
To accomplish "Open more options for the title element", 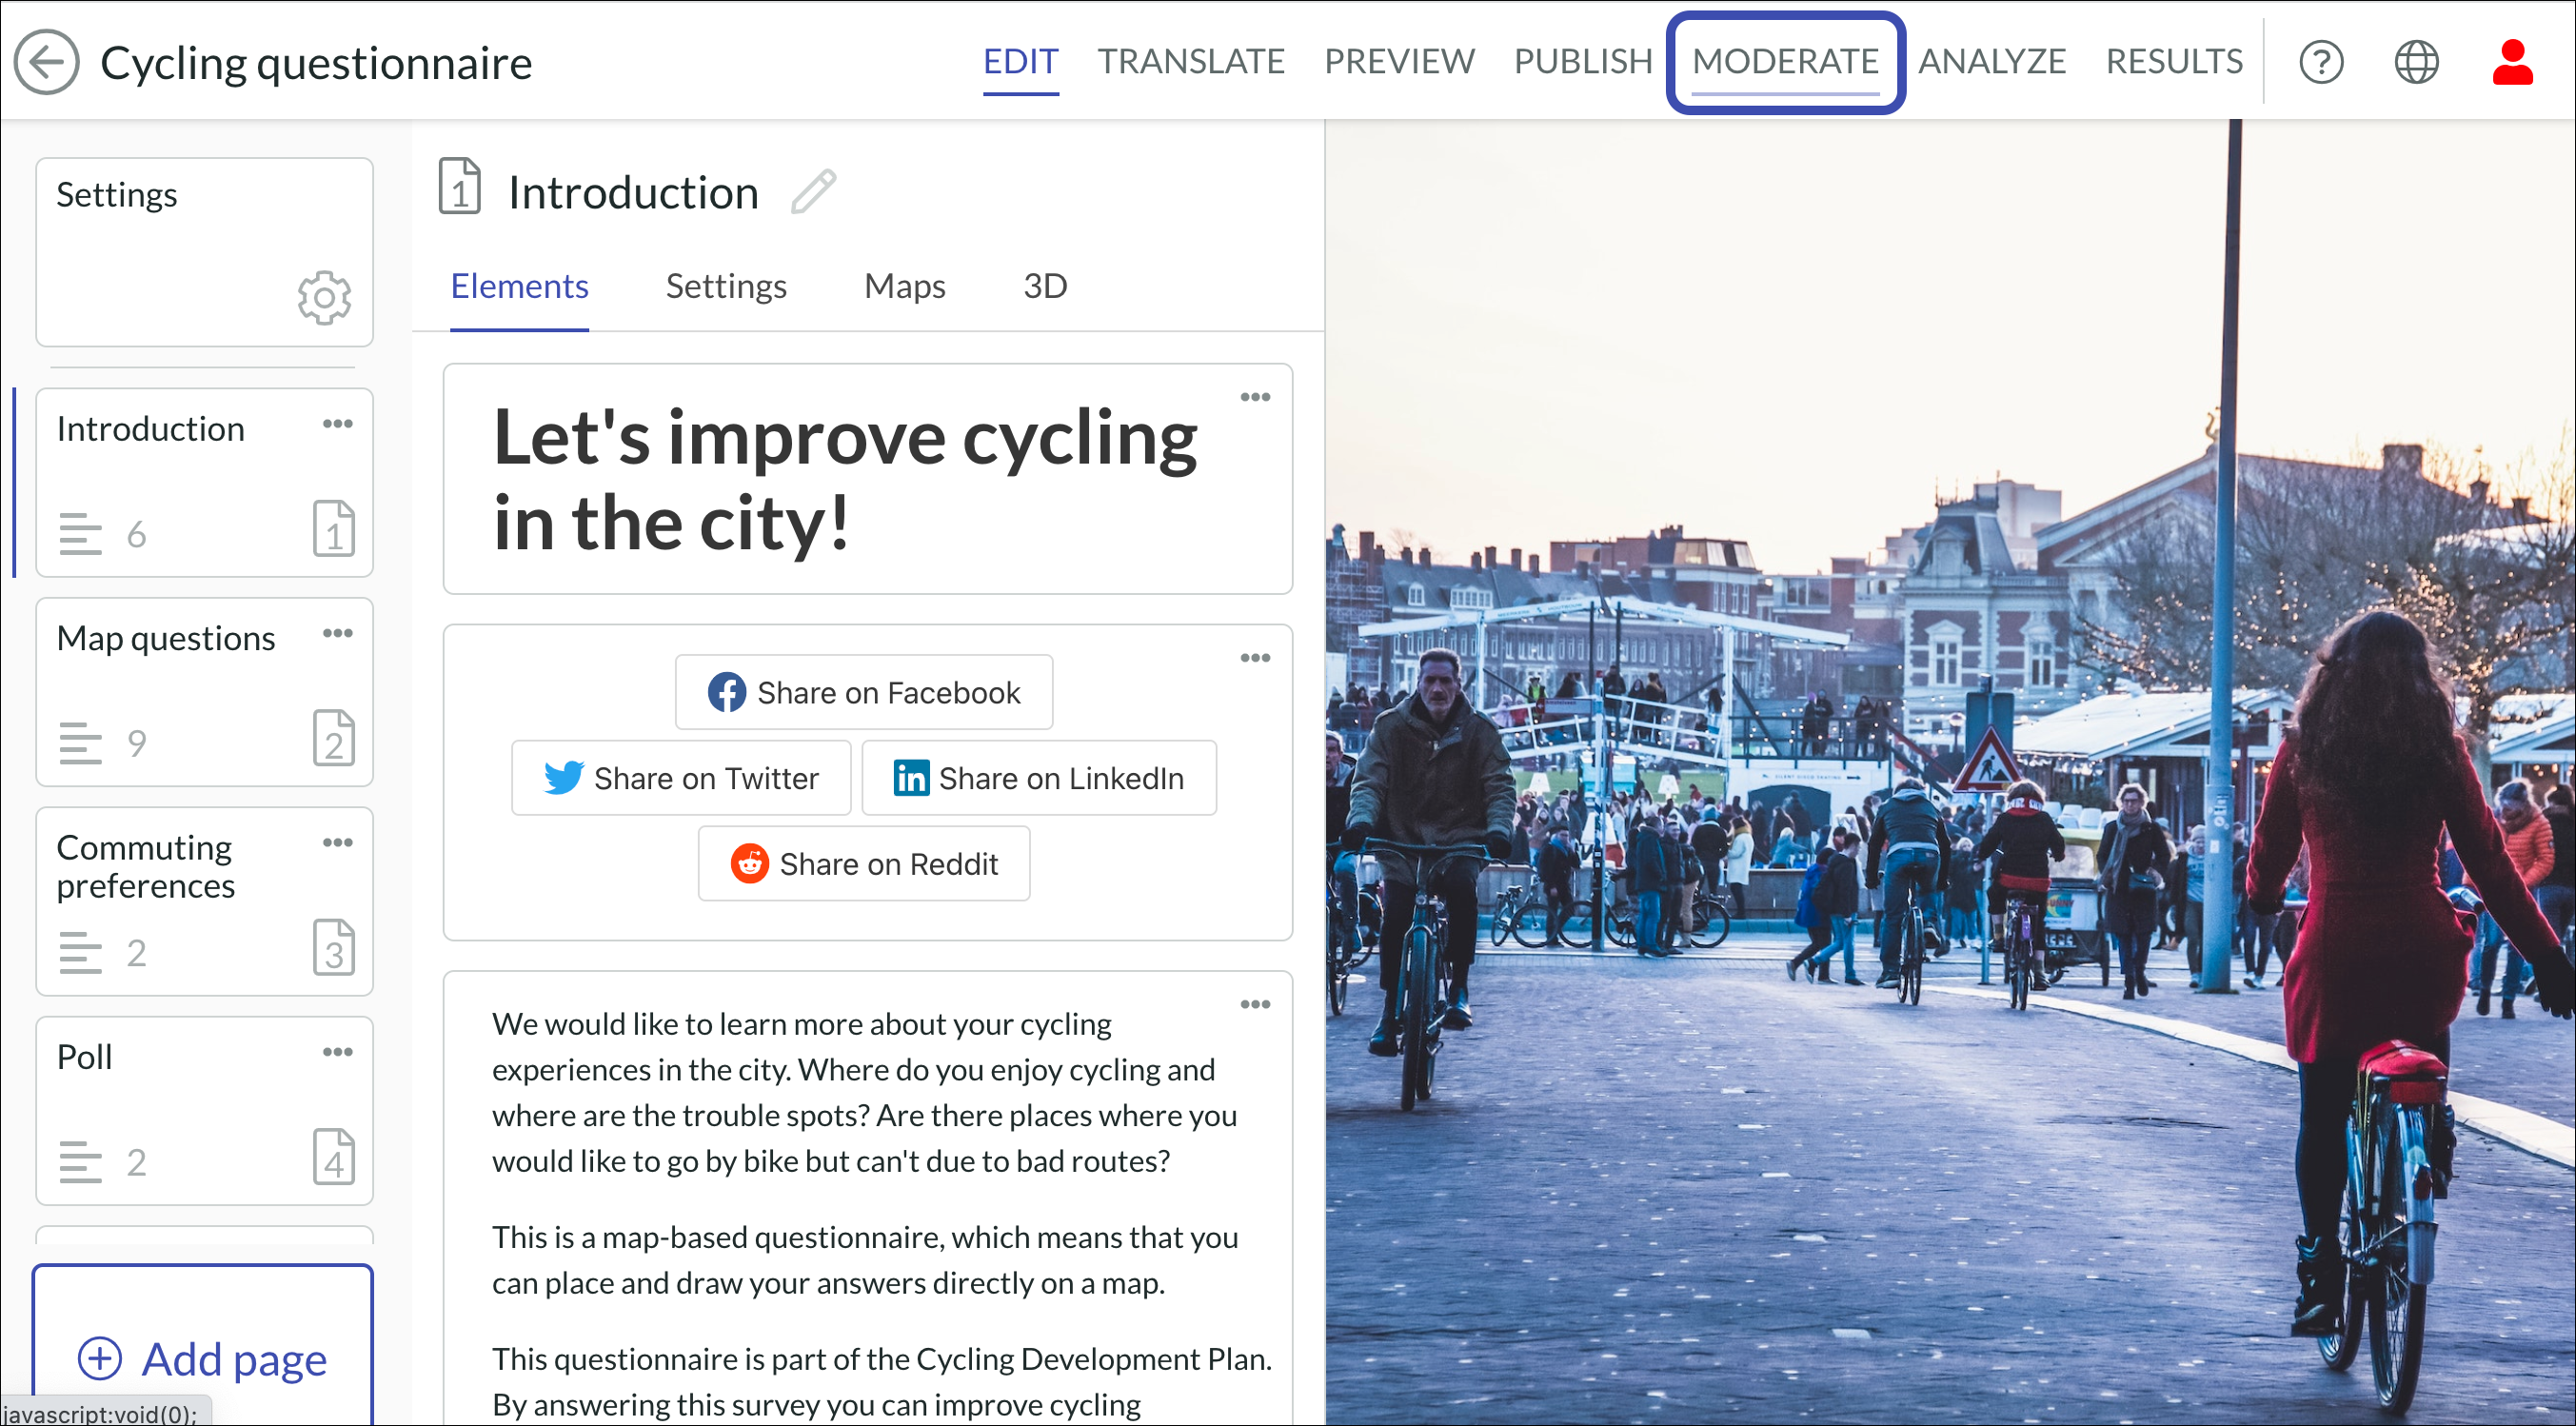I will point(1255,397).
